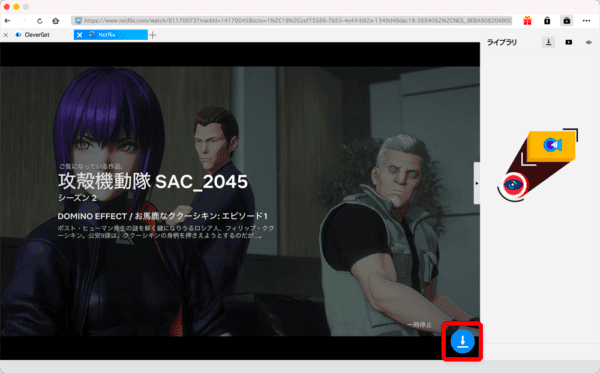Image resolution: width=600 pixels, height=373 pixels.
Task: Close the Netflix tab
Action: pyautogui.click(x=79, y=35)
